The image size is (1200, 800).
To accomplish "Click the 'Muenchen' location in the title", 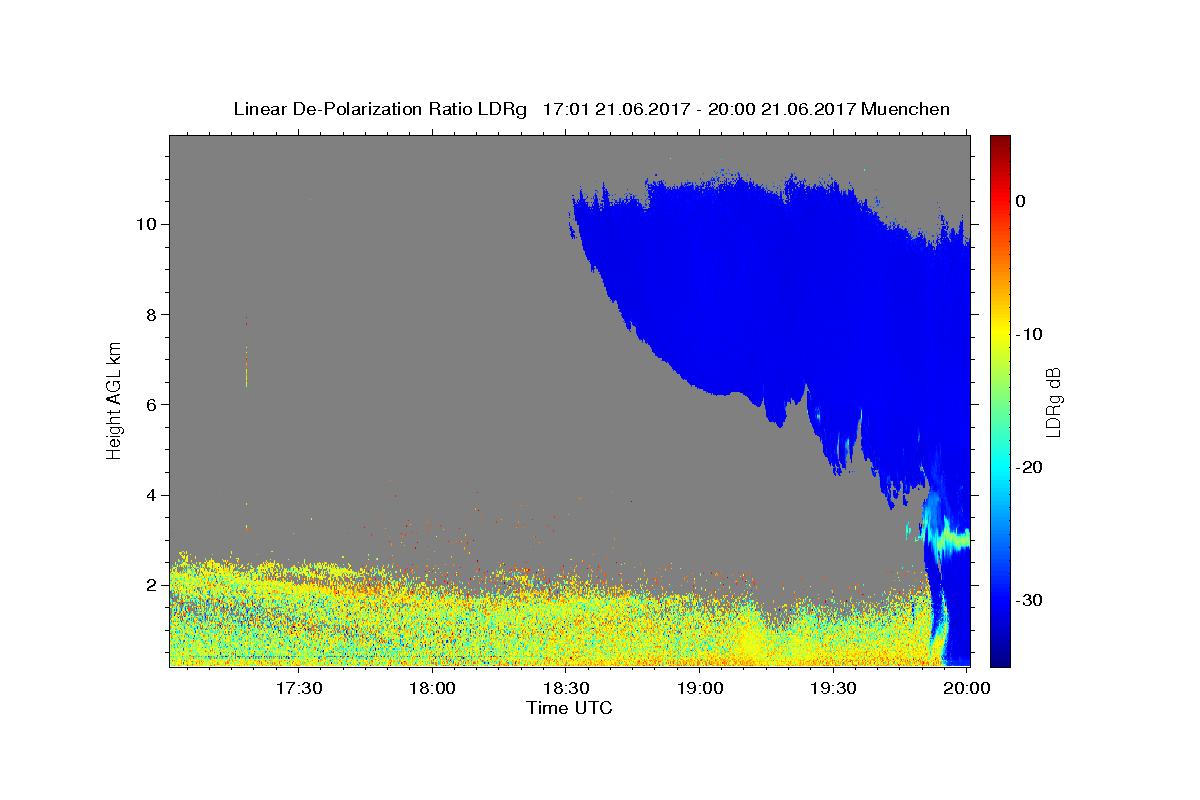I will click(906, 109).
